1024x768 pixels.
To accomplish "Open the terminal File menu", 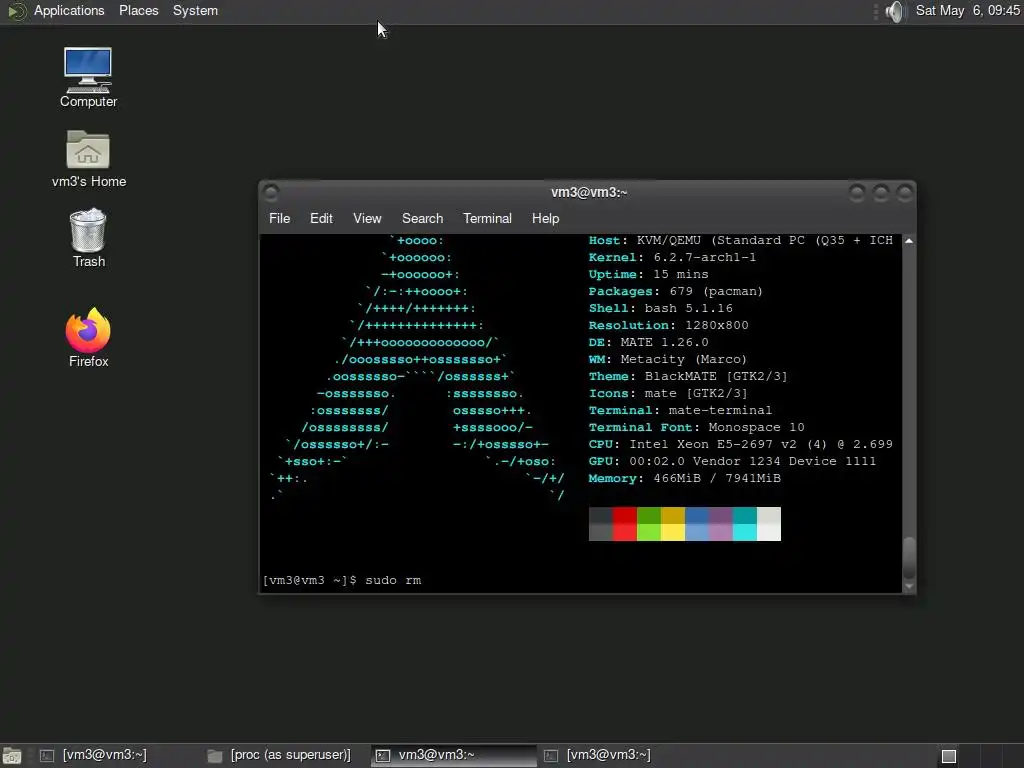I will 280,218.
